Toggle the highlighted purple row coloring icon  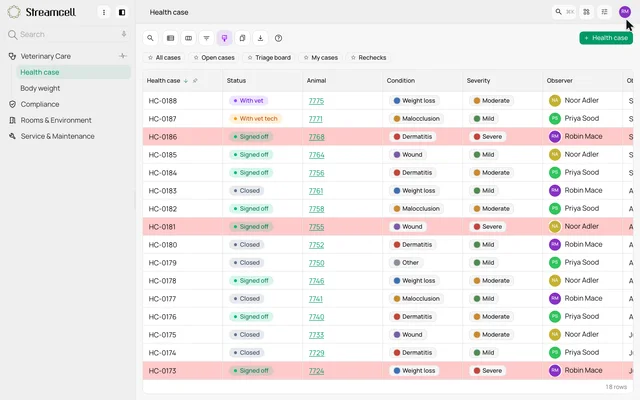click(x=224, y=38)
